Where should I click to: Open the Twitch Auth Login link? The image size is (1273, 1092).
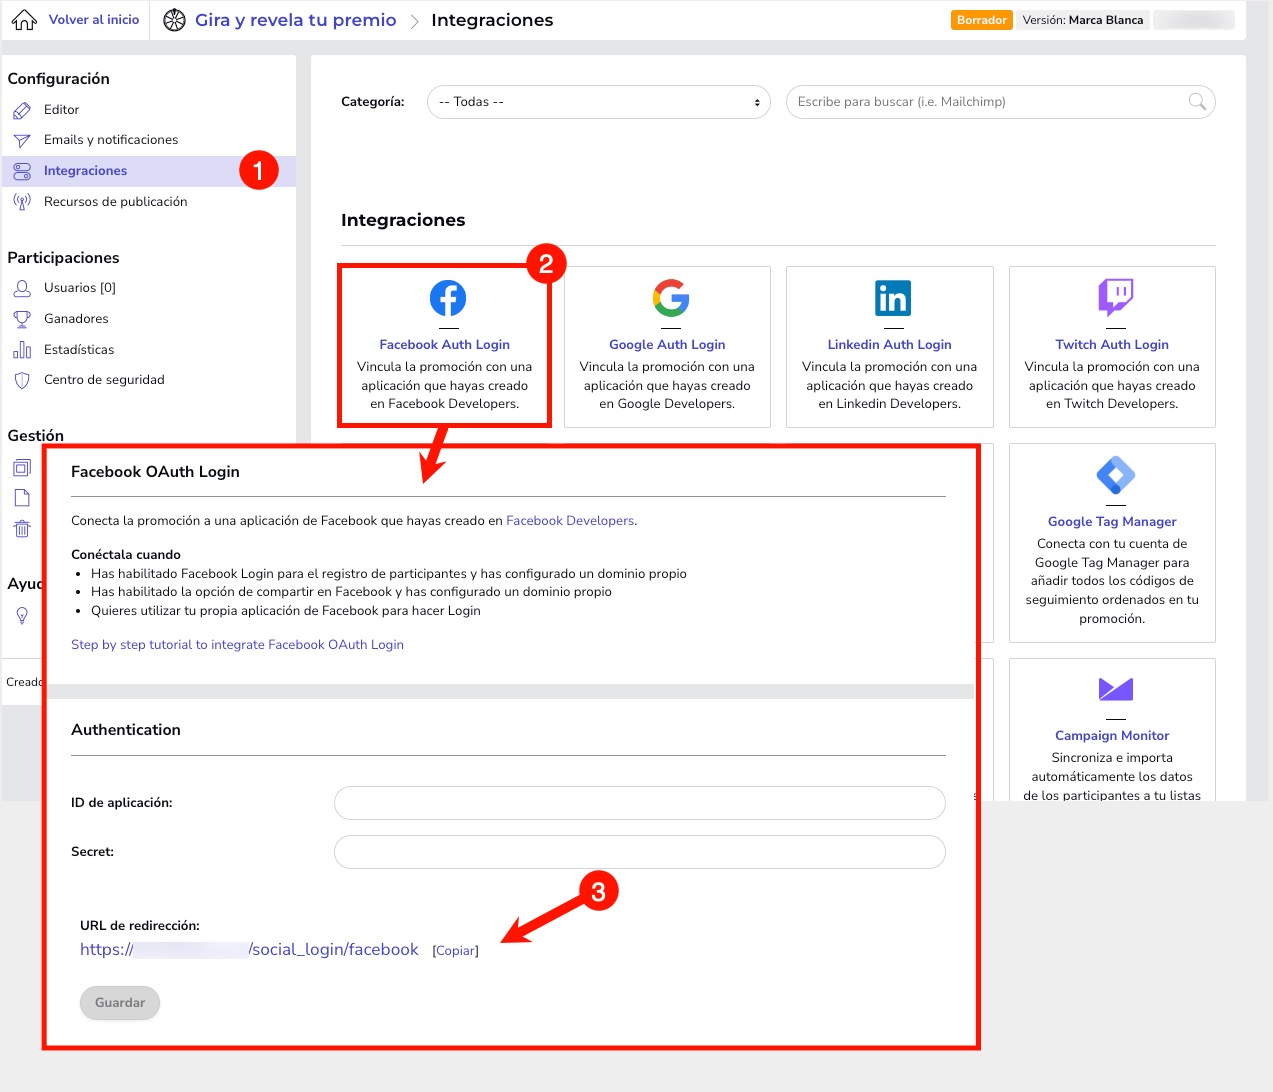[x=1112, y=345]
